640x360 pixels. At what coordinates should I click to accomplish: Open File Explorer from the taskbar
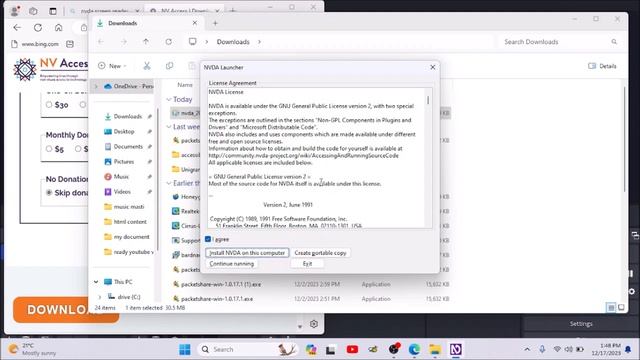pos(435,349)
